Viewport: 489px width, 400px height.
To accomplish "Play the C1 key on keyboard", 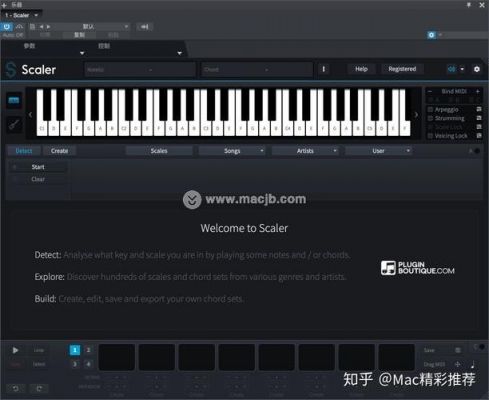I will pyautogui.click(x=42, y=128).
